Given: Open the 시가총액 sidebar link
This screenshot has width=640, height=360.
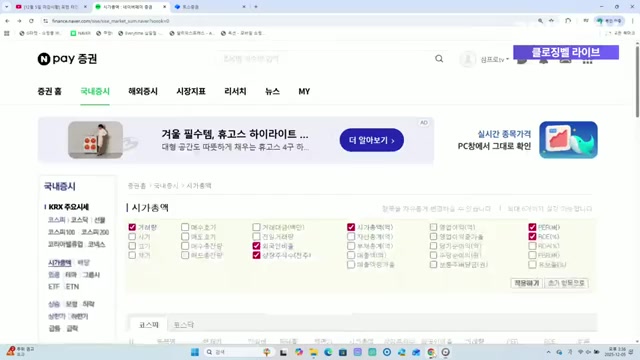Looking at the screenshot, I should 60,263.
